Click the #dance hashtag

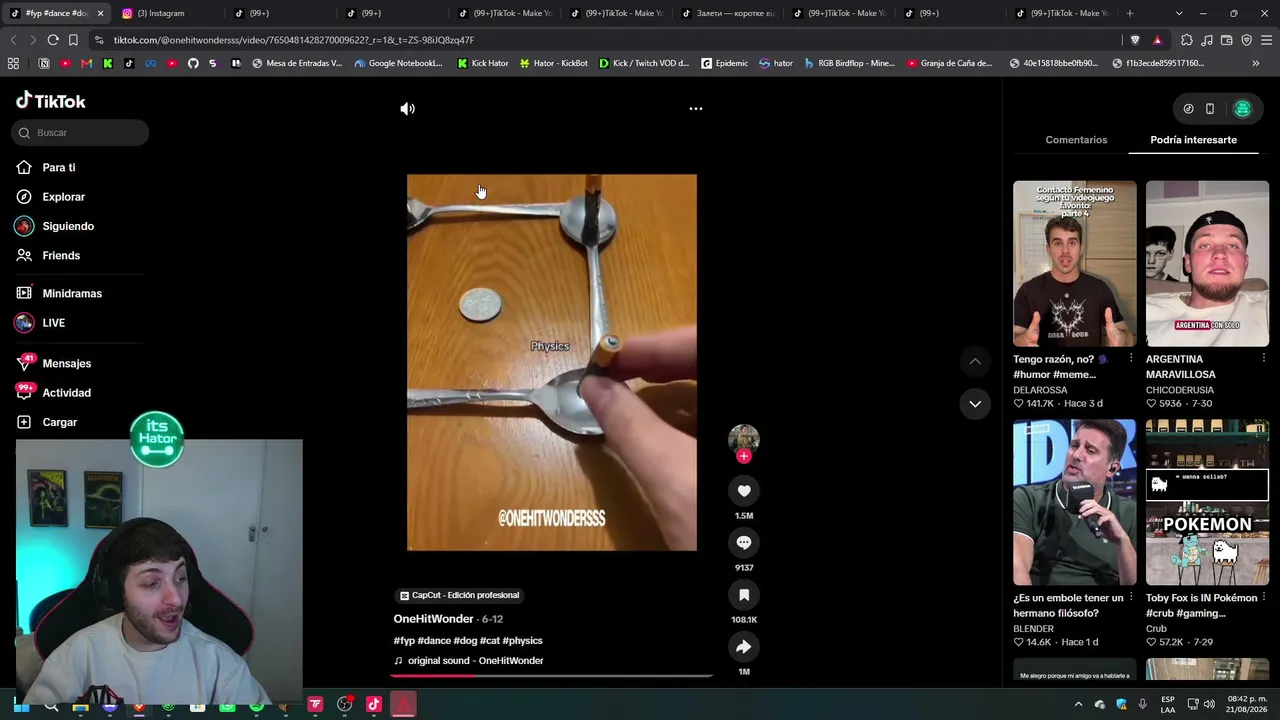(434, 641)
